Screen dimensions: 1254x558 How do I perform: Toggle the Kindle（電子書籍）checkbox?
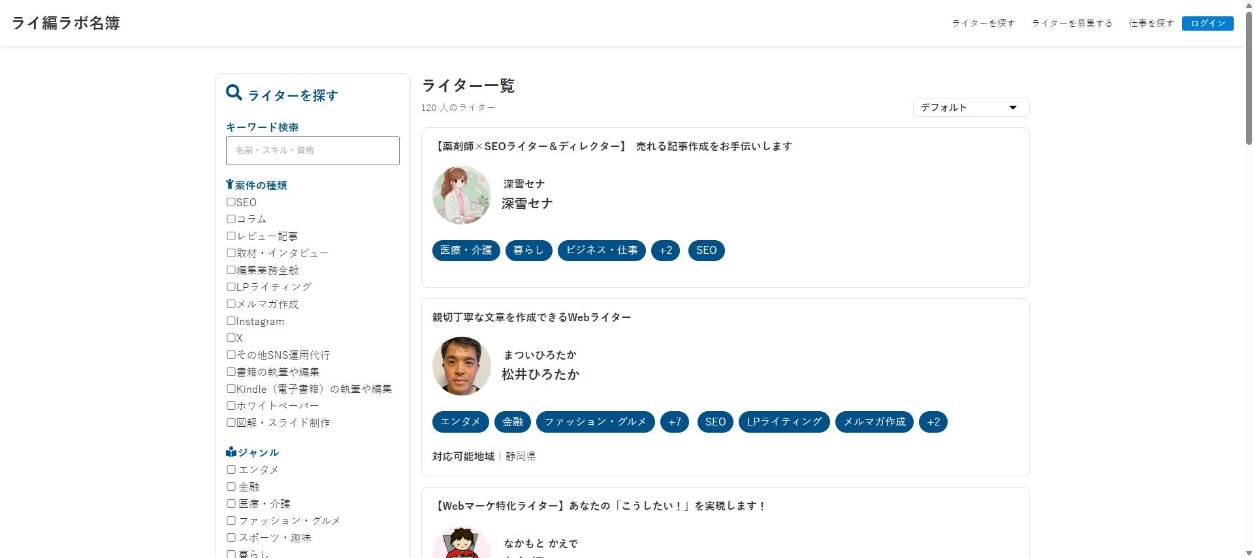point(231,389)
